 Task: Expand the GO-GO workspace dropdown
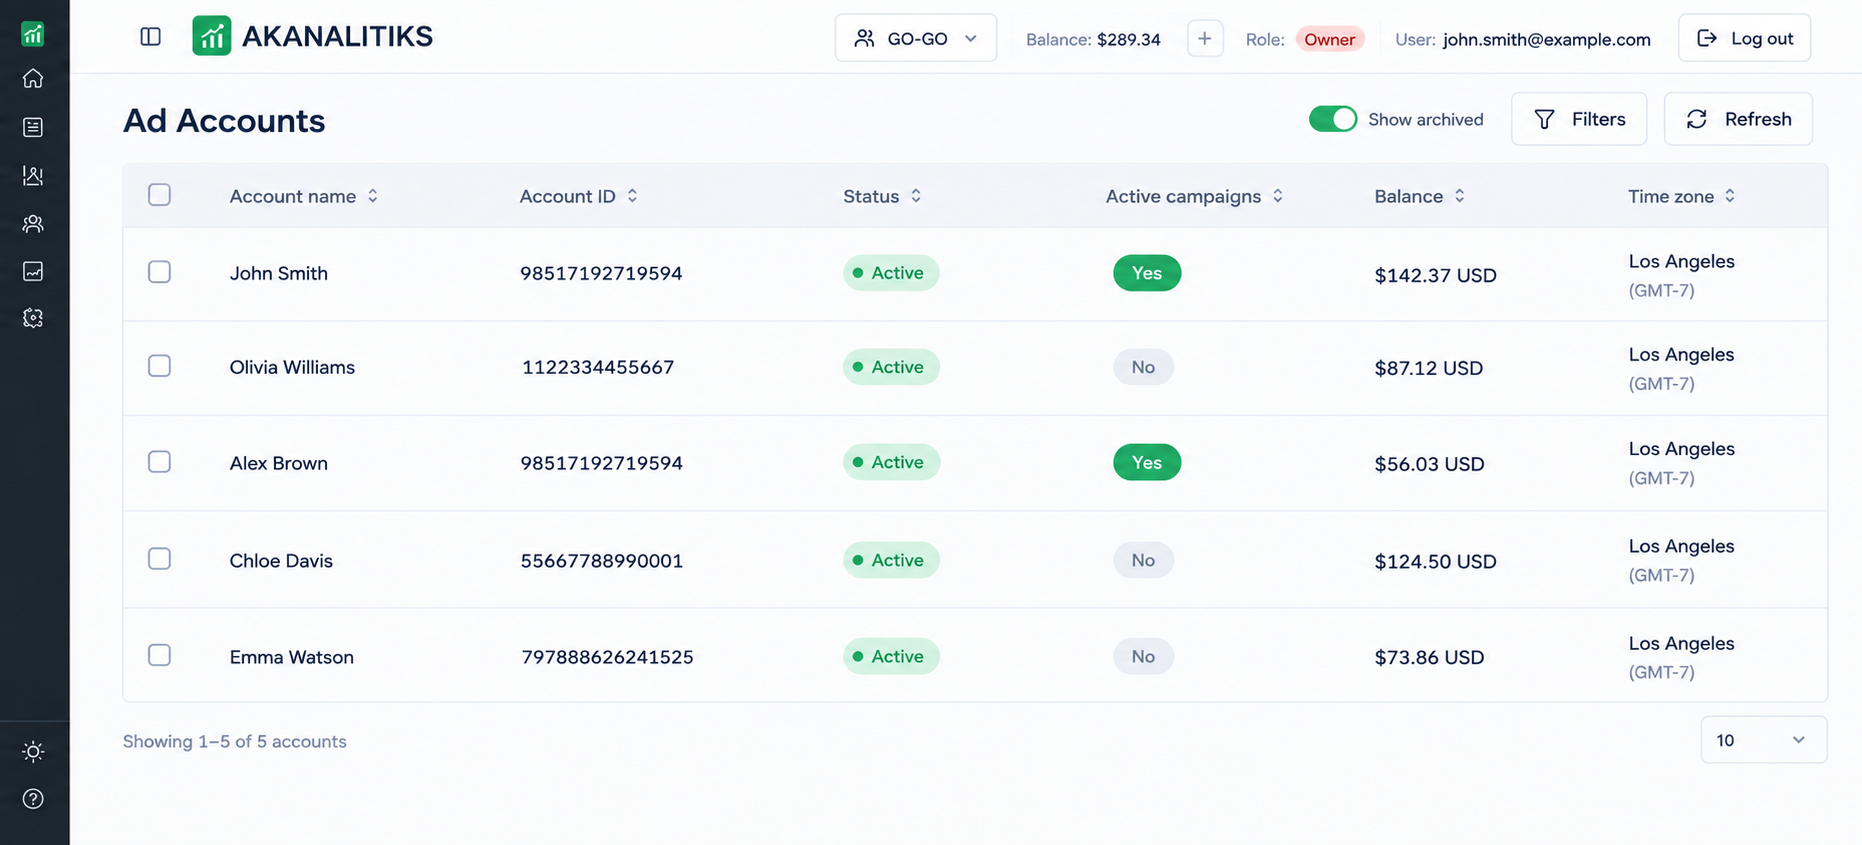coord(916,38)
